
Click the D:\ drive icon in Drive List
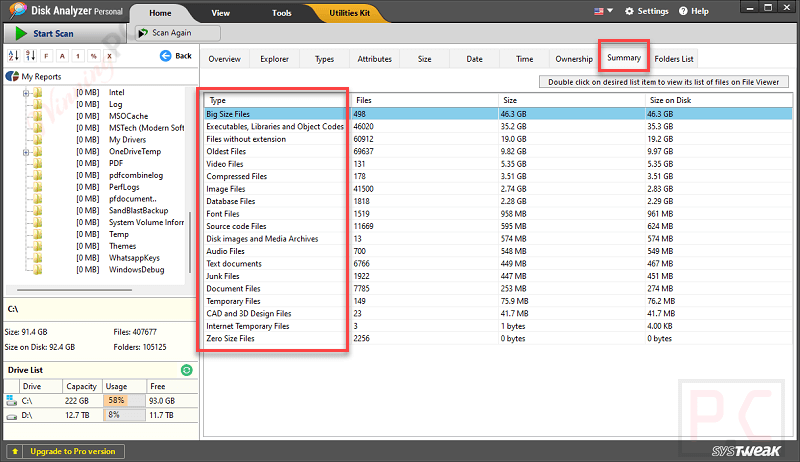click(x=11, y=416)
